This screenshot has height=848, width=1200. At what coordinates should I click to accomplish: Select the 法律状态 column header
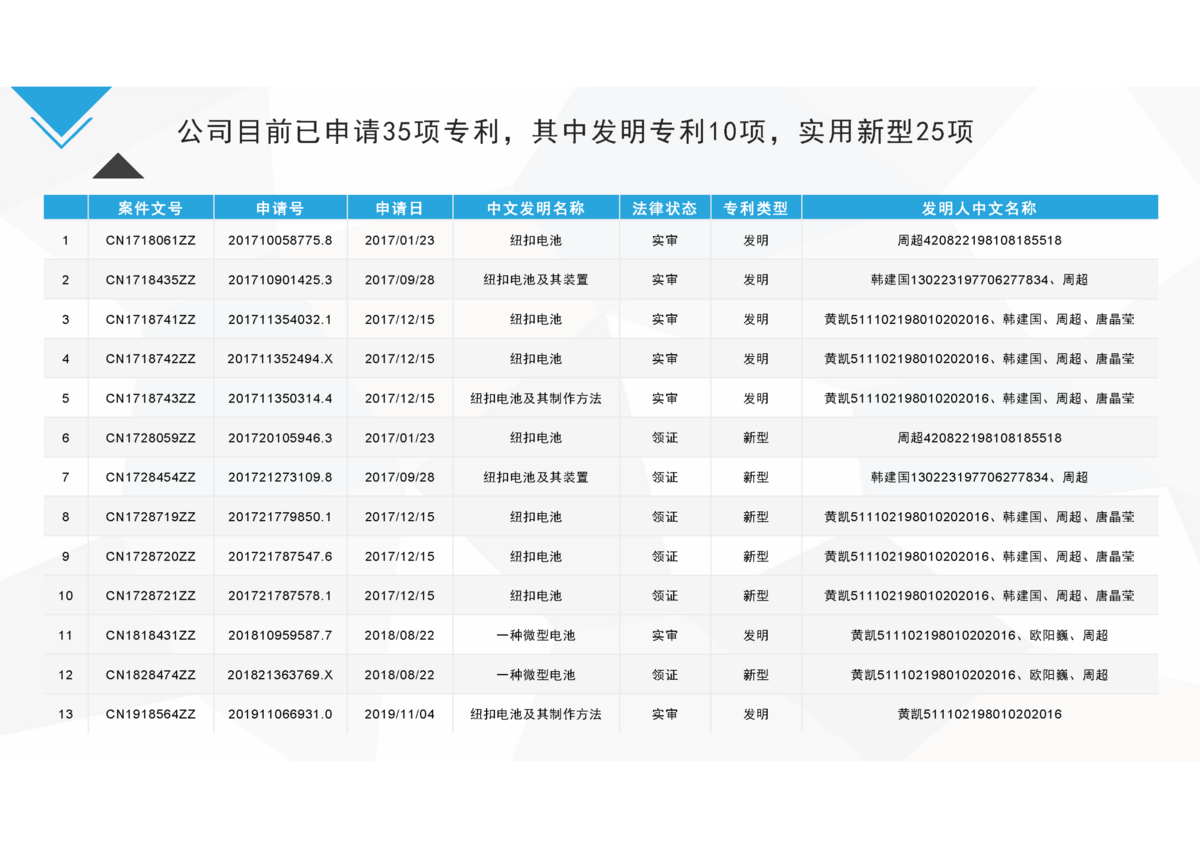tap(665, 208)
